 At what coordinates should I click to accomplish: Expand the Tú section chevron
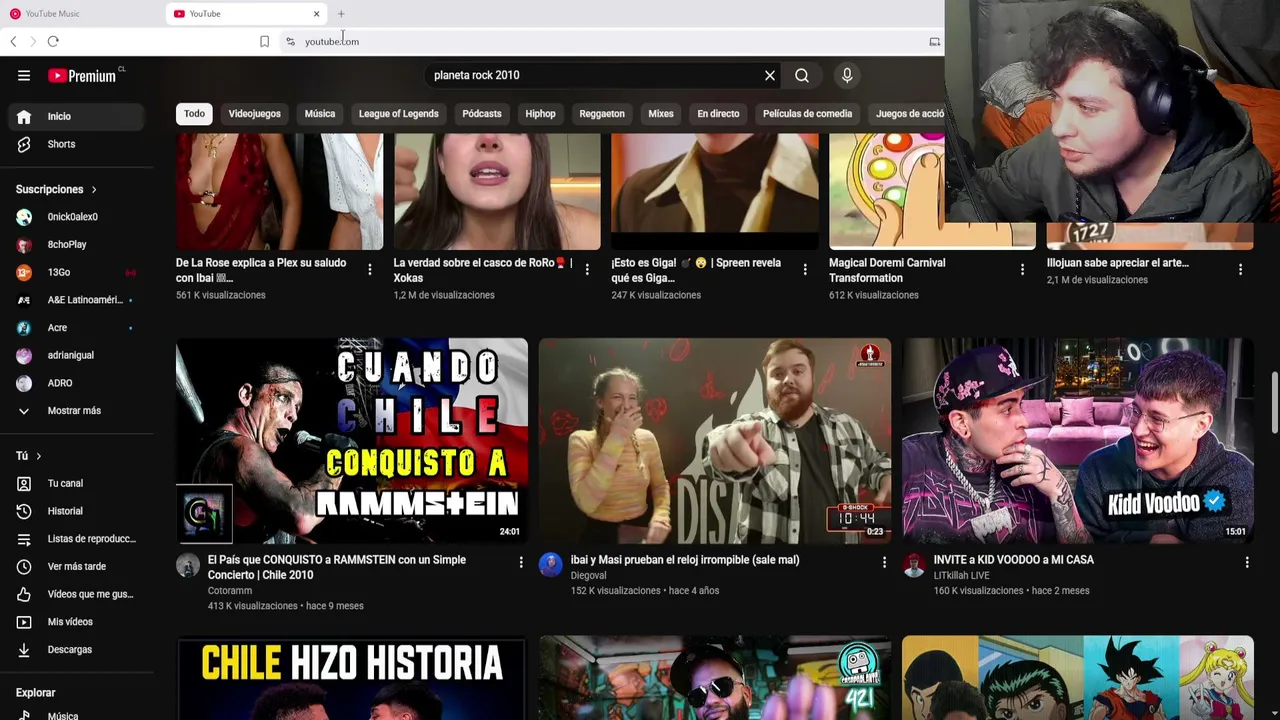tap(39, 456)
